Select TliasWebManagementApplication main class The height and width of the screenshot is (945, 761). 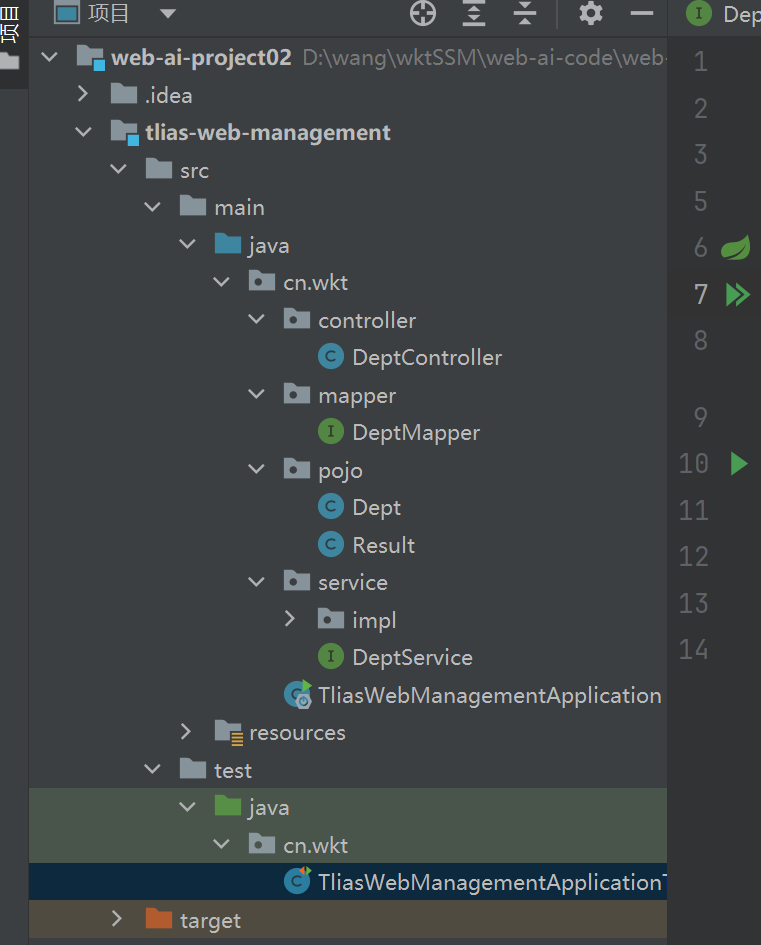[x=489, y=695]
